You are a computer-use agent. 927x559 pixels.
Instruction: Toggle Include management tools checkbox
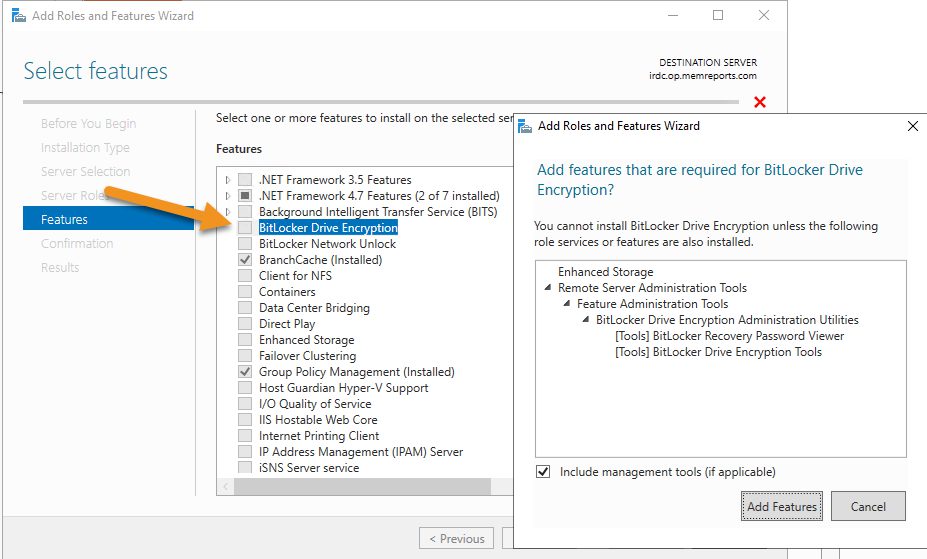(543, 472)
